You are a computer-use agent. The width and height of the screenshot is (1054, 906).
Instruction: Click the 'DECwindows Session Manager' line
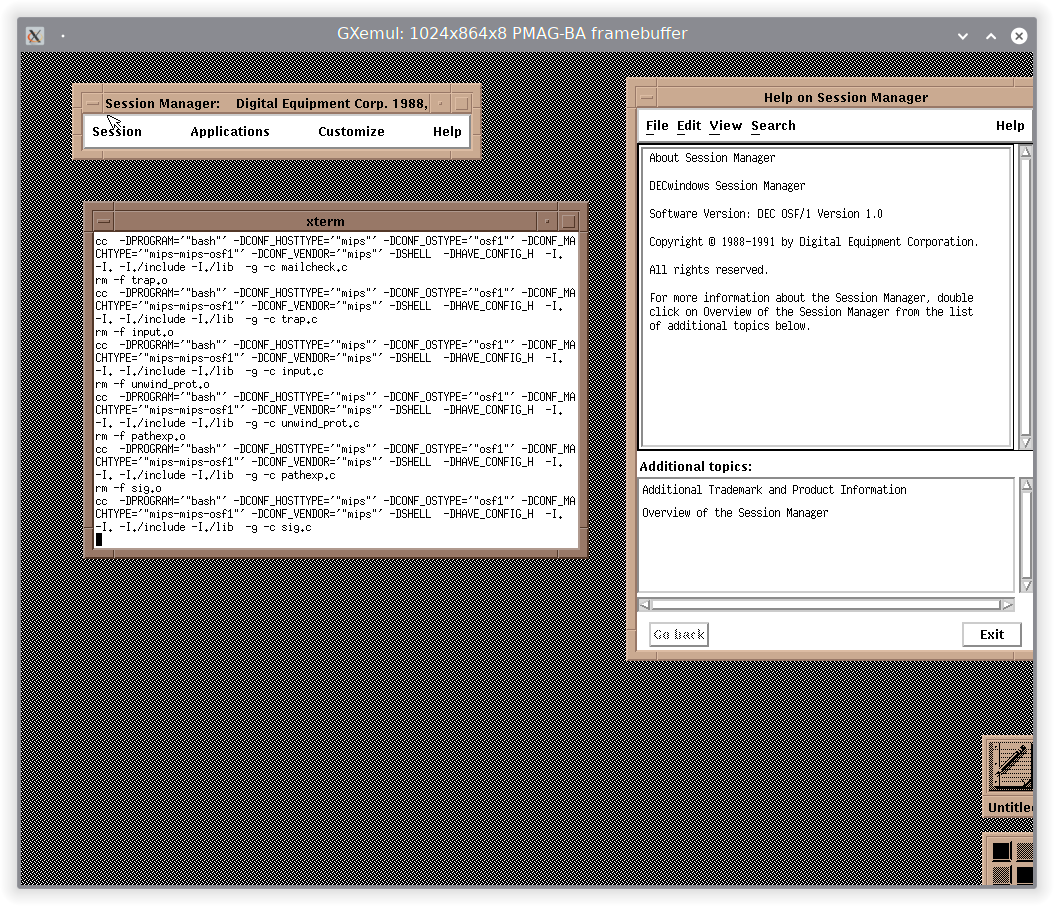tap(727, 186)
